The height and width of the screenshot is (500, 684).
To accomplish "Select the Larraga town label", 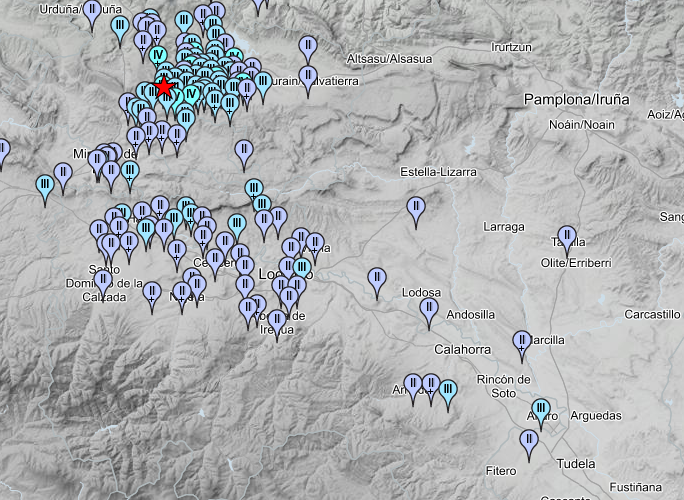I will click(503, 227).
